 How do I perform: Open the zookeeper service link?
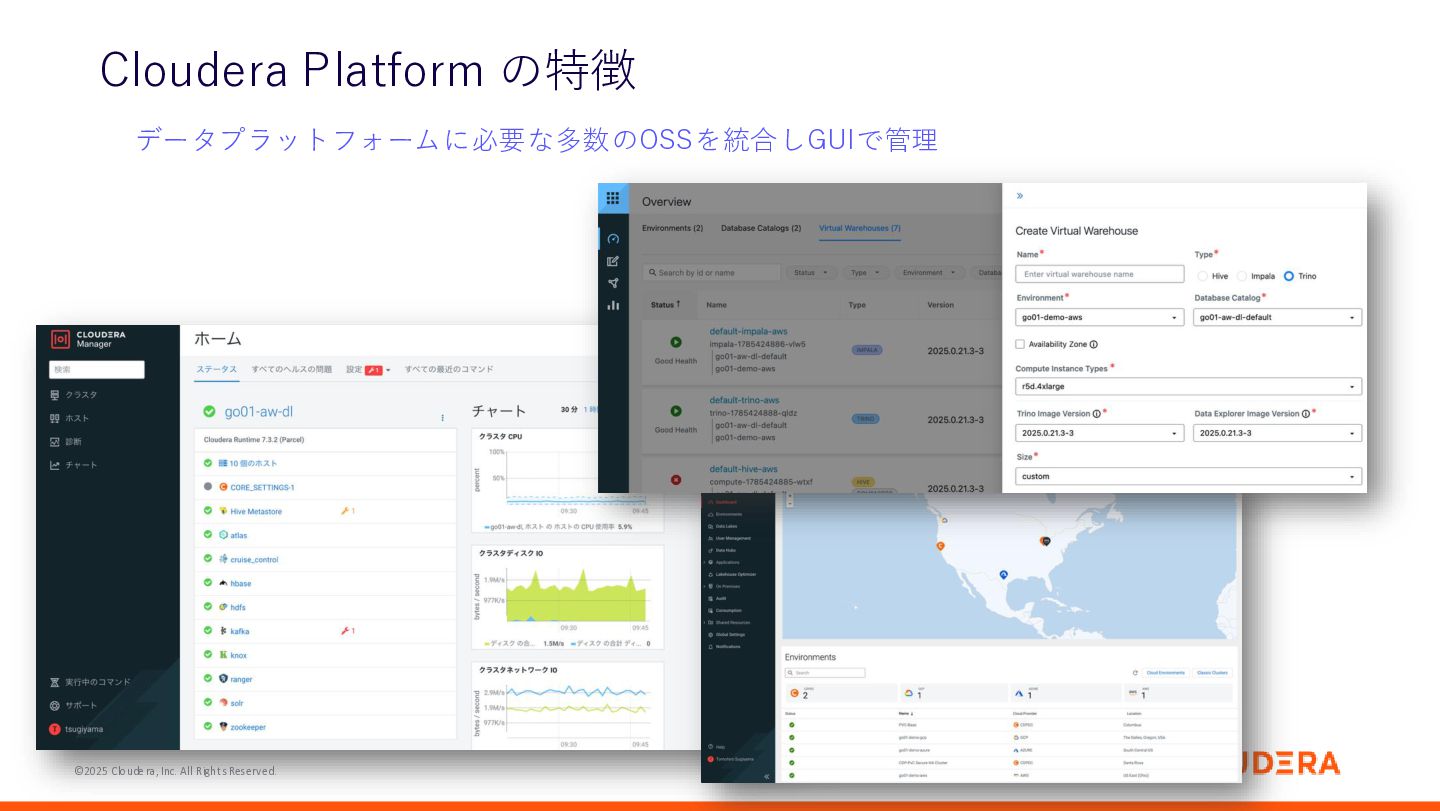pyautogui.click(x=248, y=727)
